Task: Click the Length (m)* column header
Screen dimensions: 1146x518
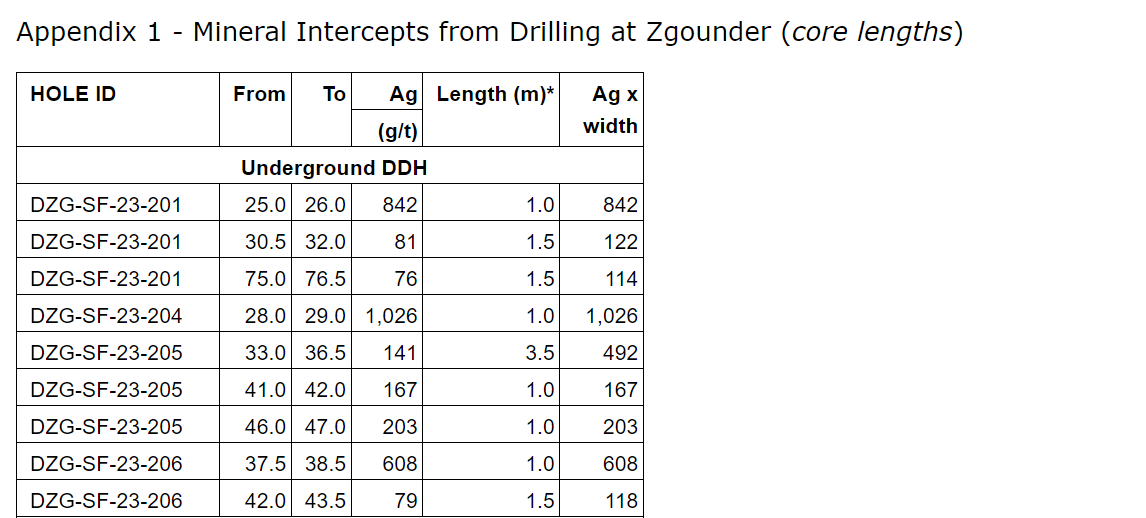Action: click(495, 95)
